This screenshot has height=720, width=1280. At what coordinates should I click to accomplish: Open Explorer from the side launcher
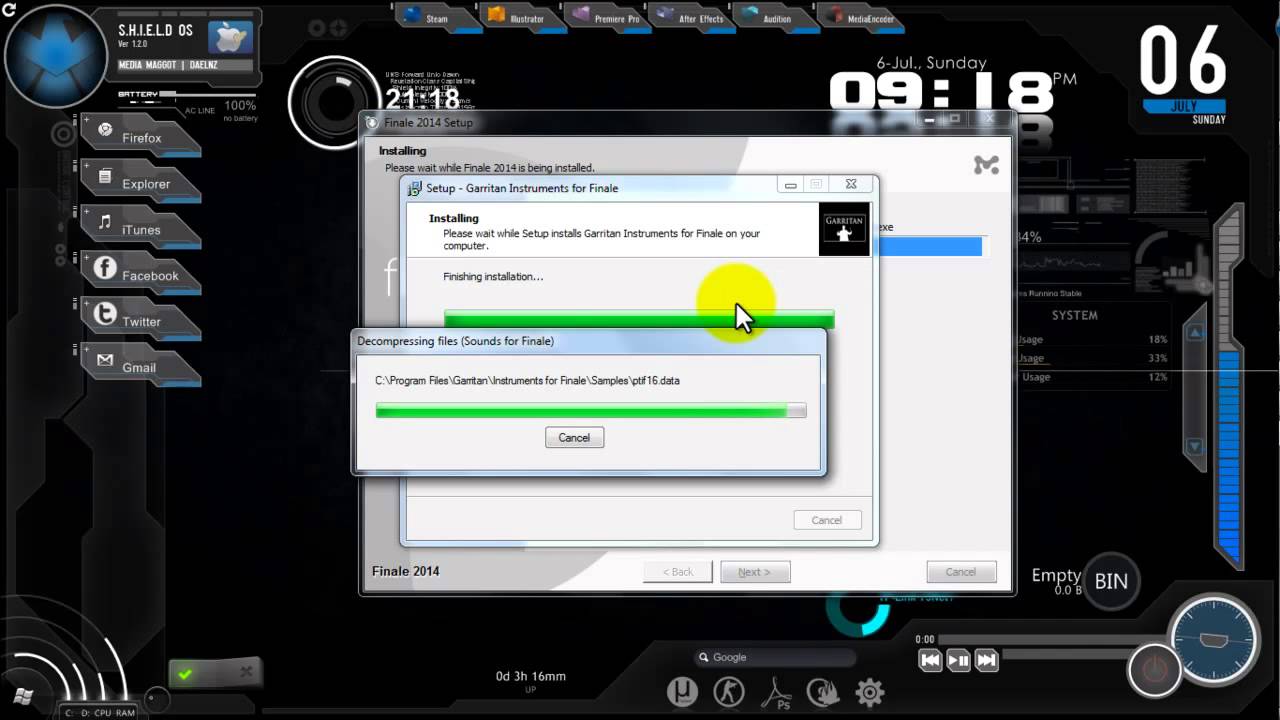pyautogui.click(x=140, y=183)
